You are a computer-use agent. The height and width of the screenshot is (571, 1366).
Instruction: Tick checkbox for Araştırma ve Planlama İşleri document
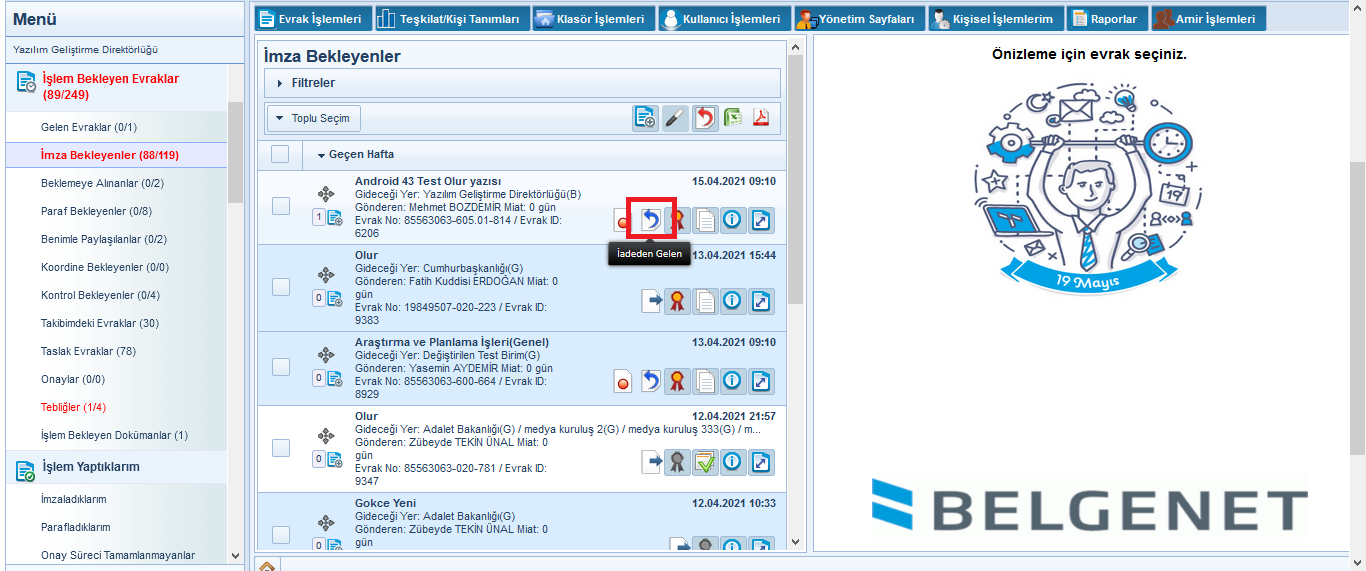[281, 367]
